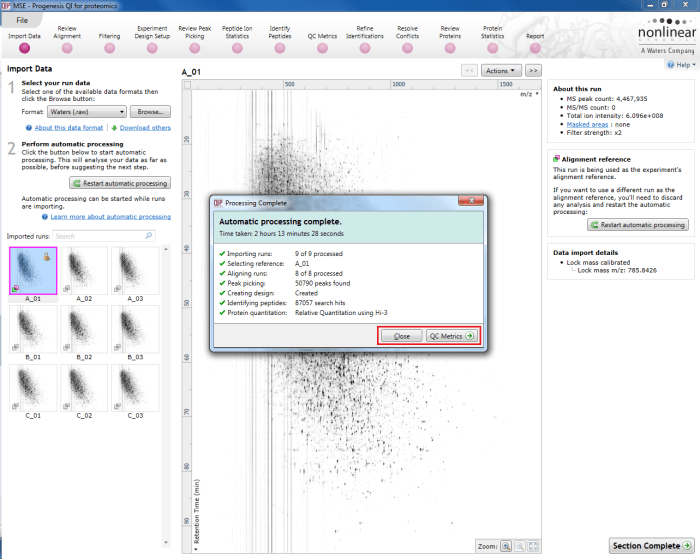Open Download others link

145,128
